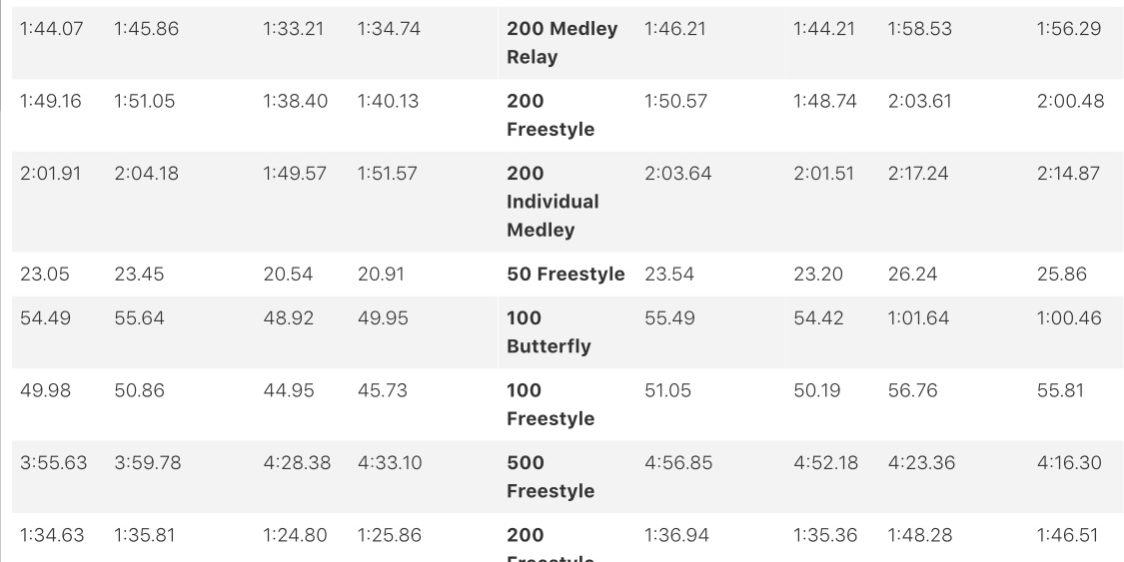Click the 20.54 time in 50 Freestyle row
Viewport: 1124px width, 562px height.
pos(288,274)
